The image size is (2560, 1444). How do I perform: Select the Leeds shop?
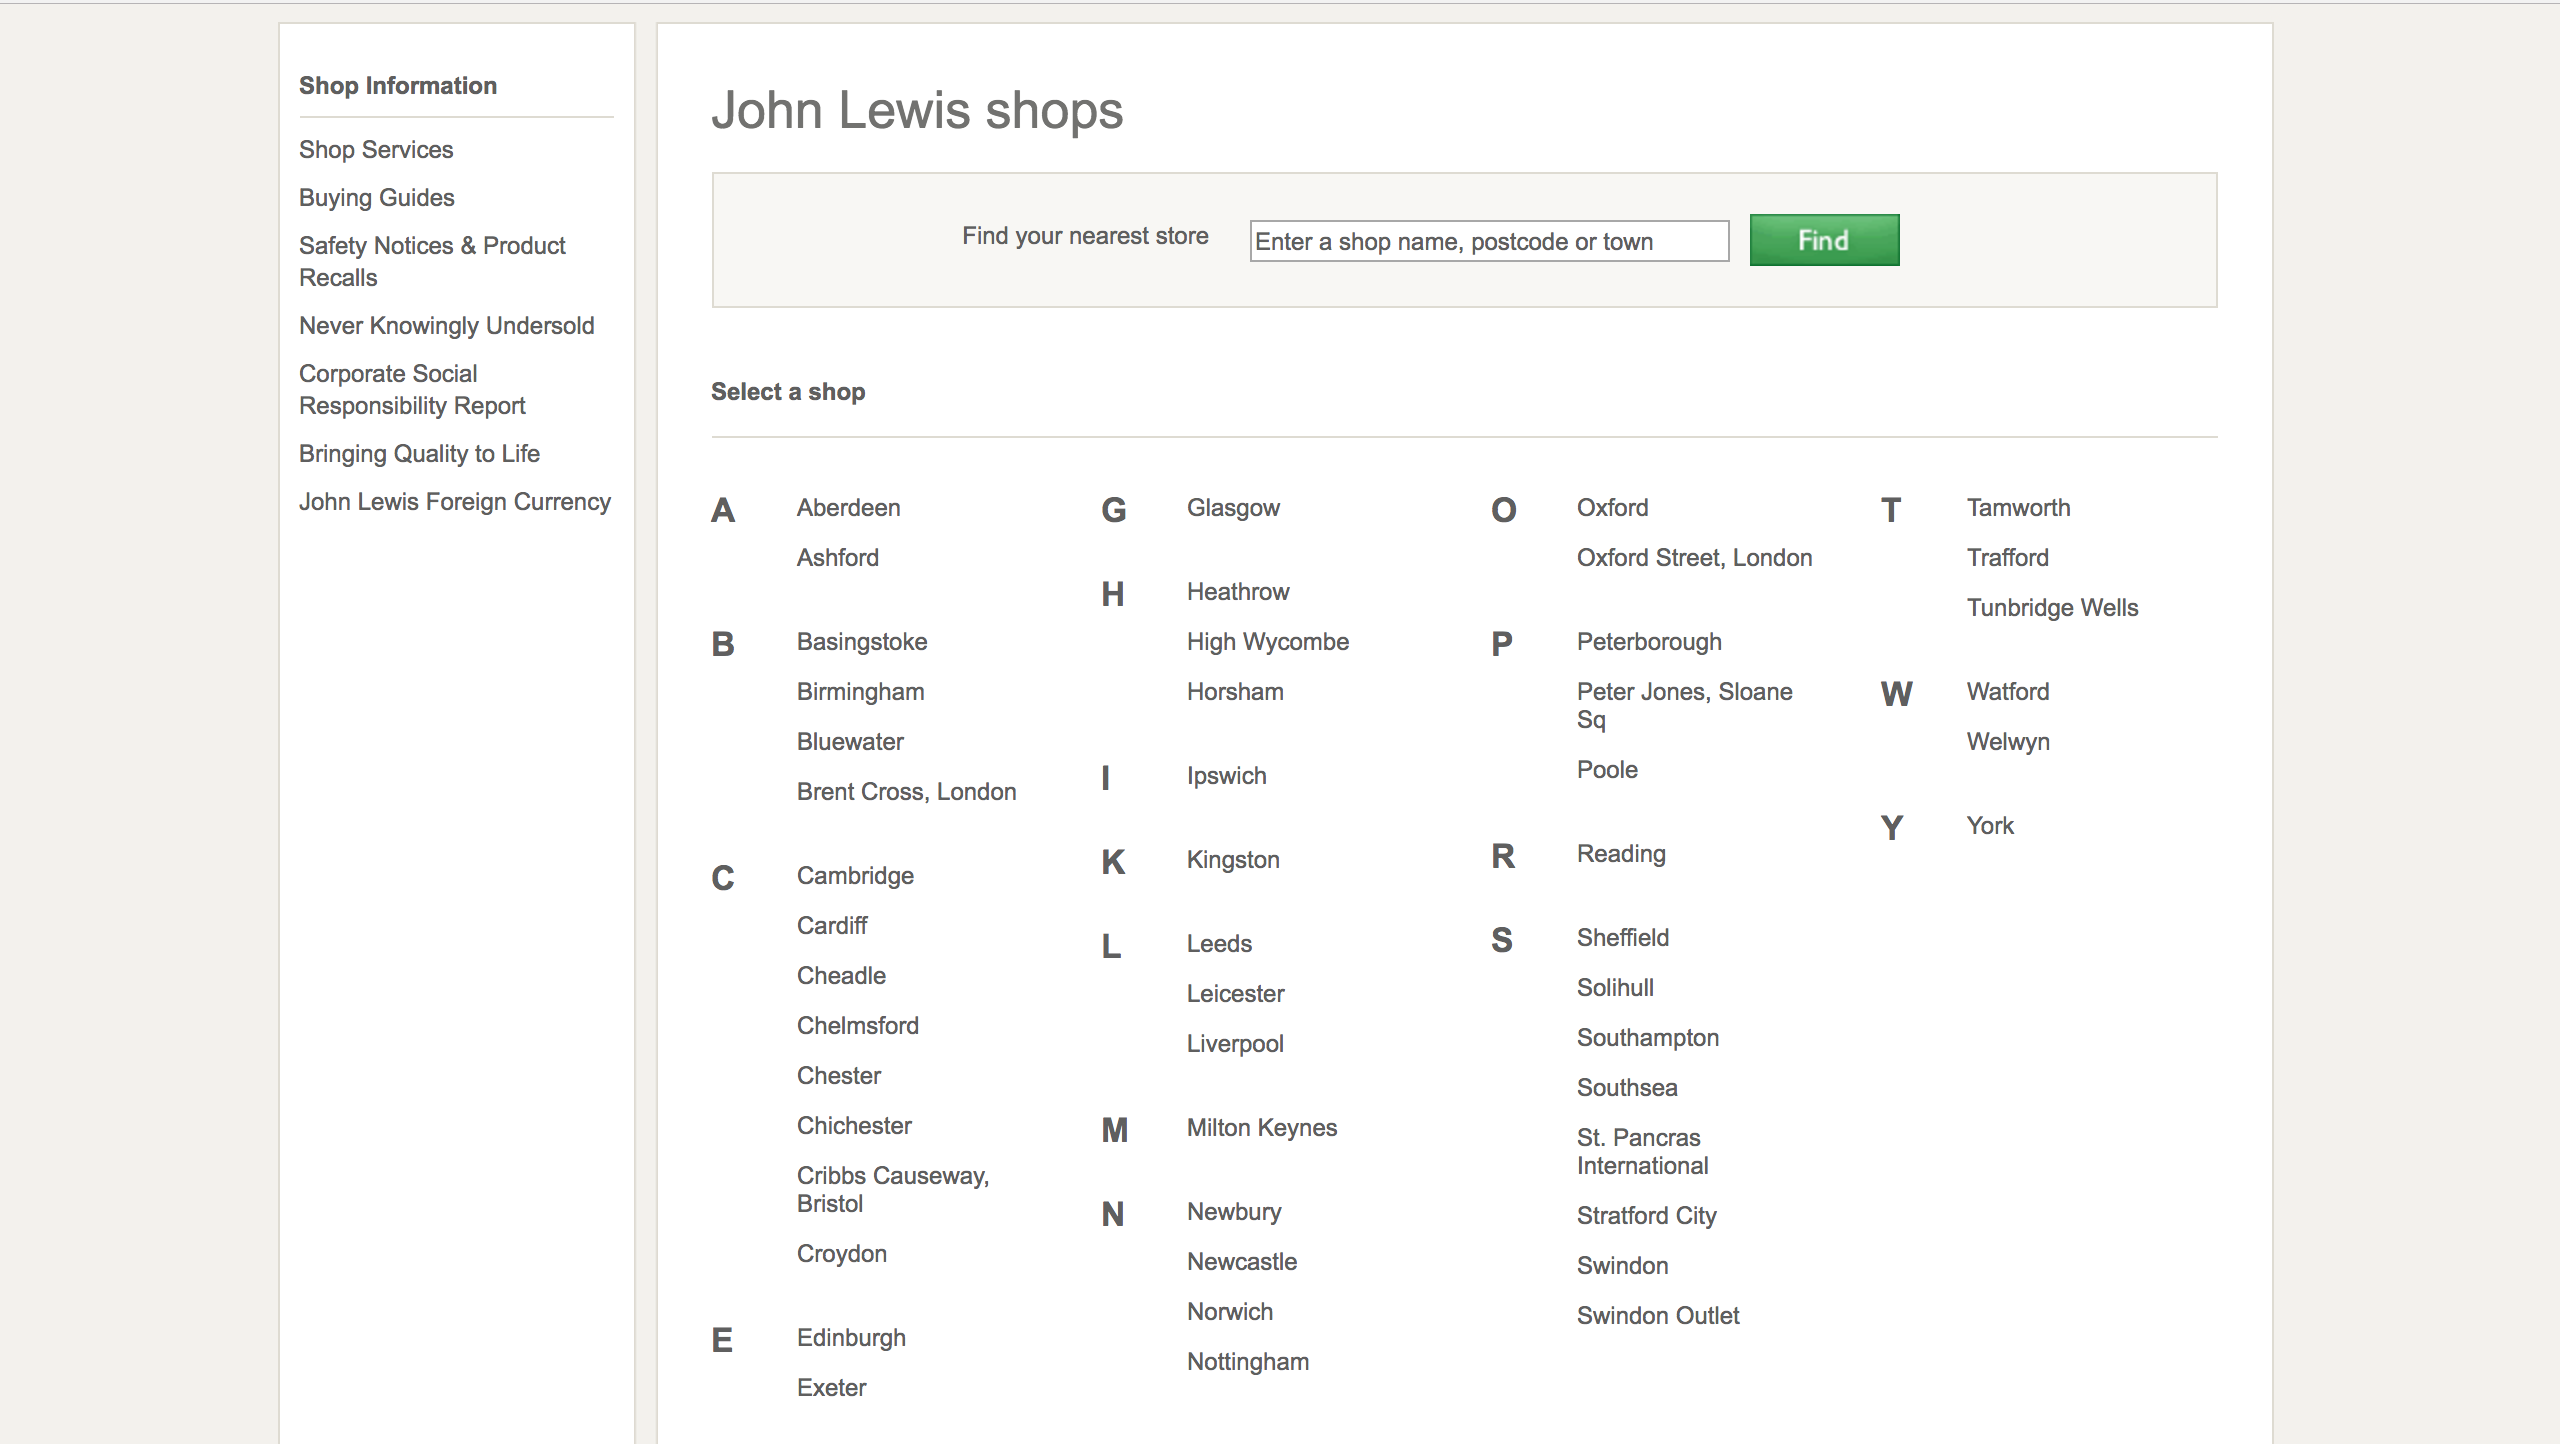point(1219,944)
